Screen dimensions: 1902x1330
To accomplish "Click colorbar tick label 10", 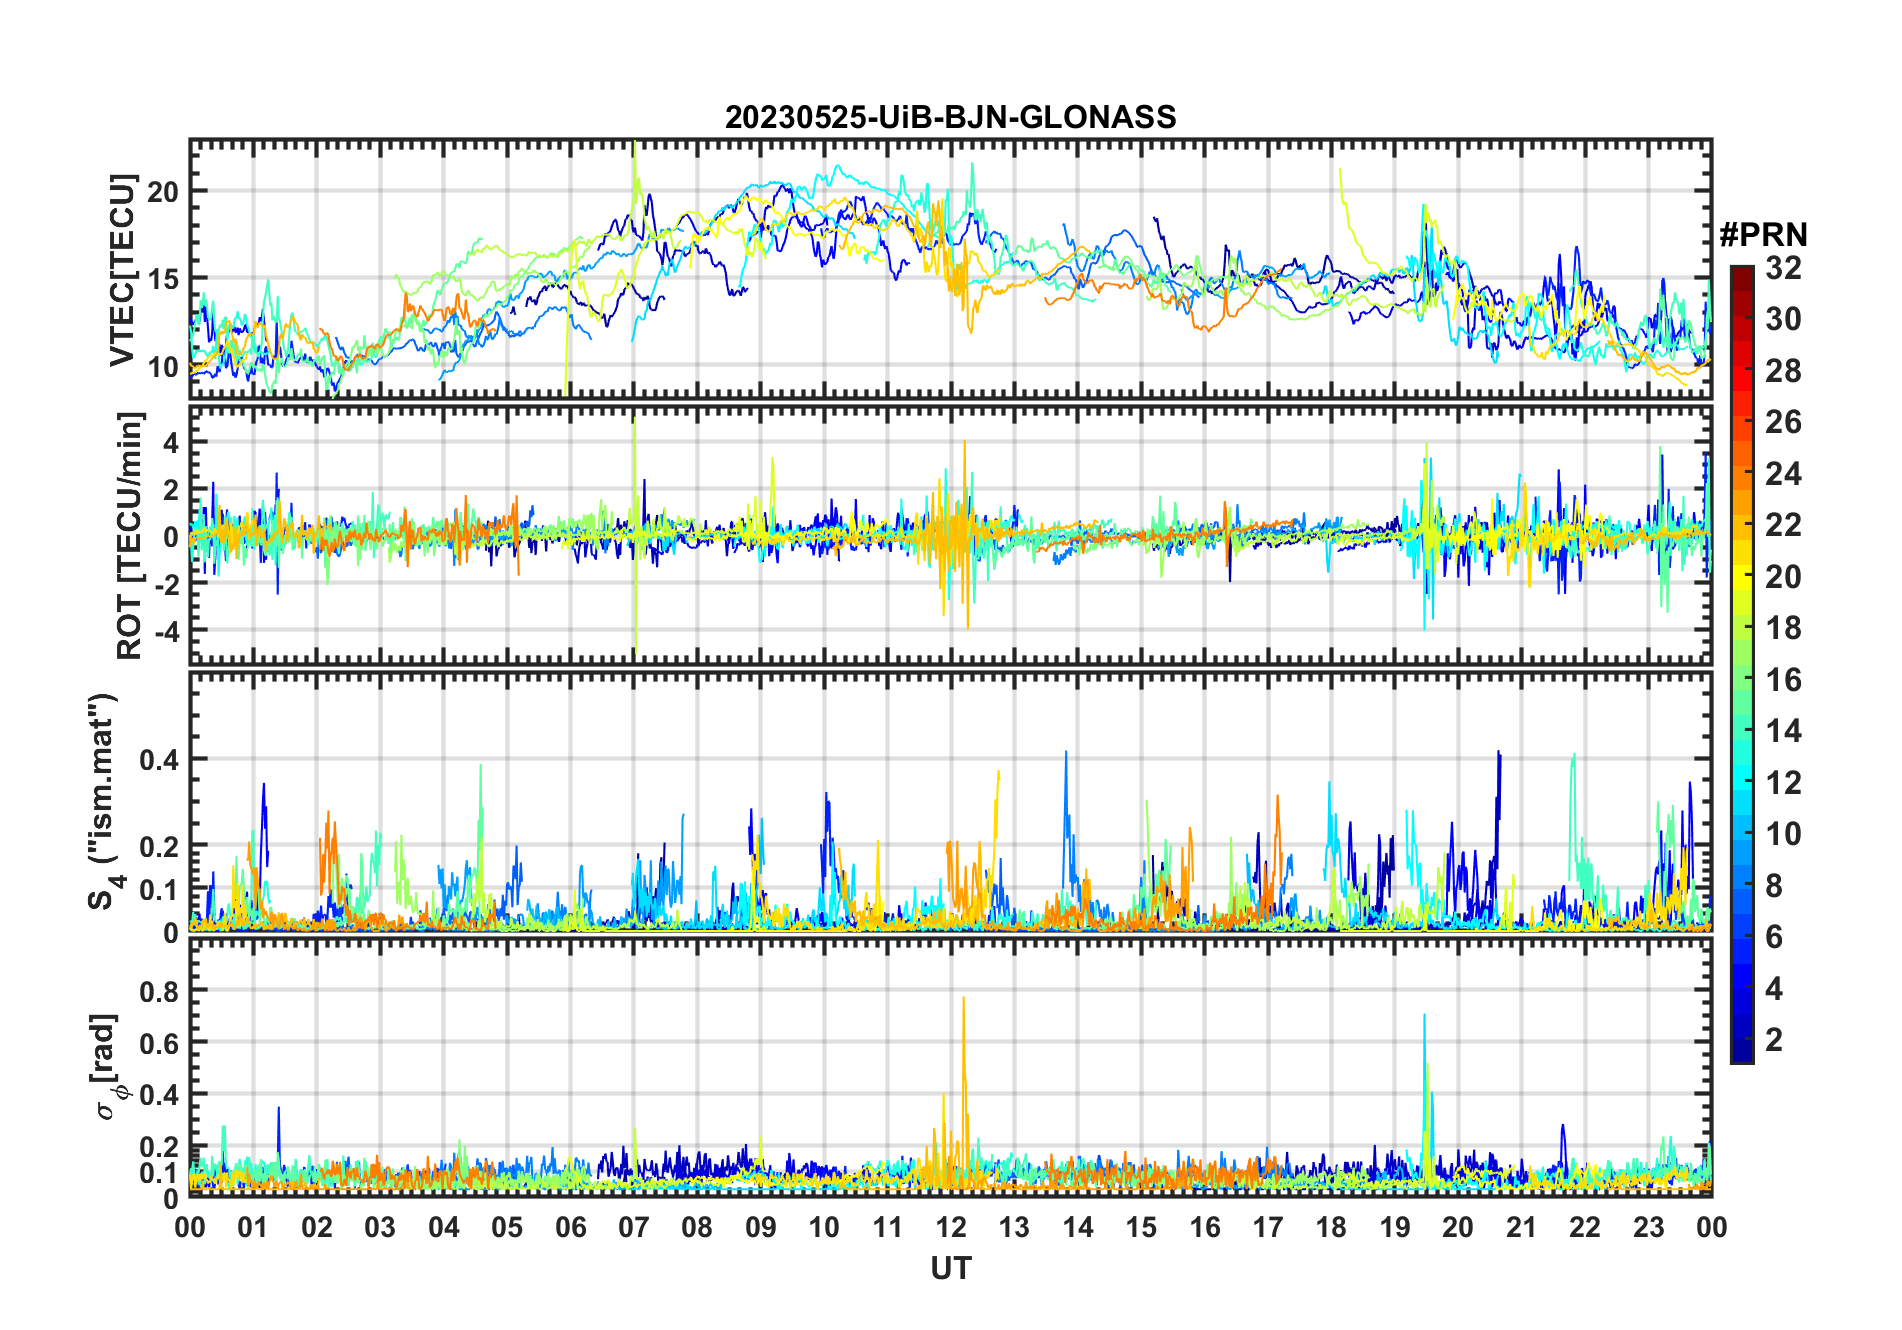I will [x=1783, y=834].
